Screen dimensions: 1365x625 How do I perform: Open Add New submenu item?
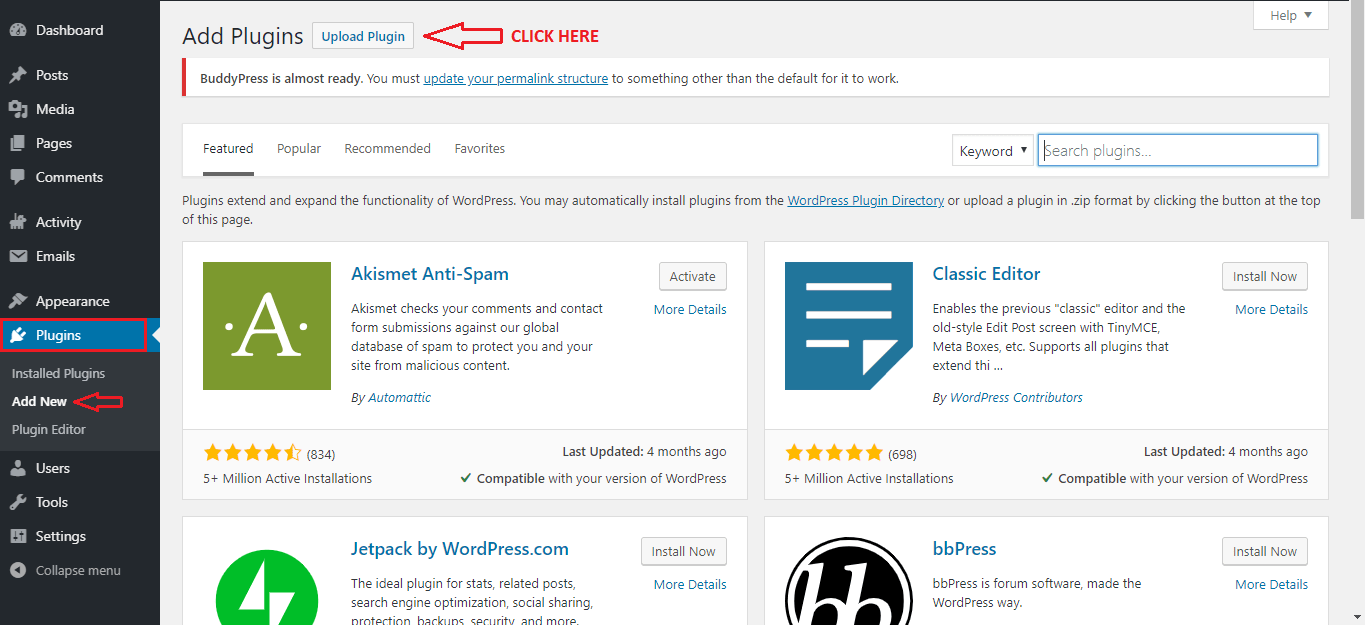tap(40, 401)
